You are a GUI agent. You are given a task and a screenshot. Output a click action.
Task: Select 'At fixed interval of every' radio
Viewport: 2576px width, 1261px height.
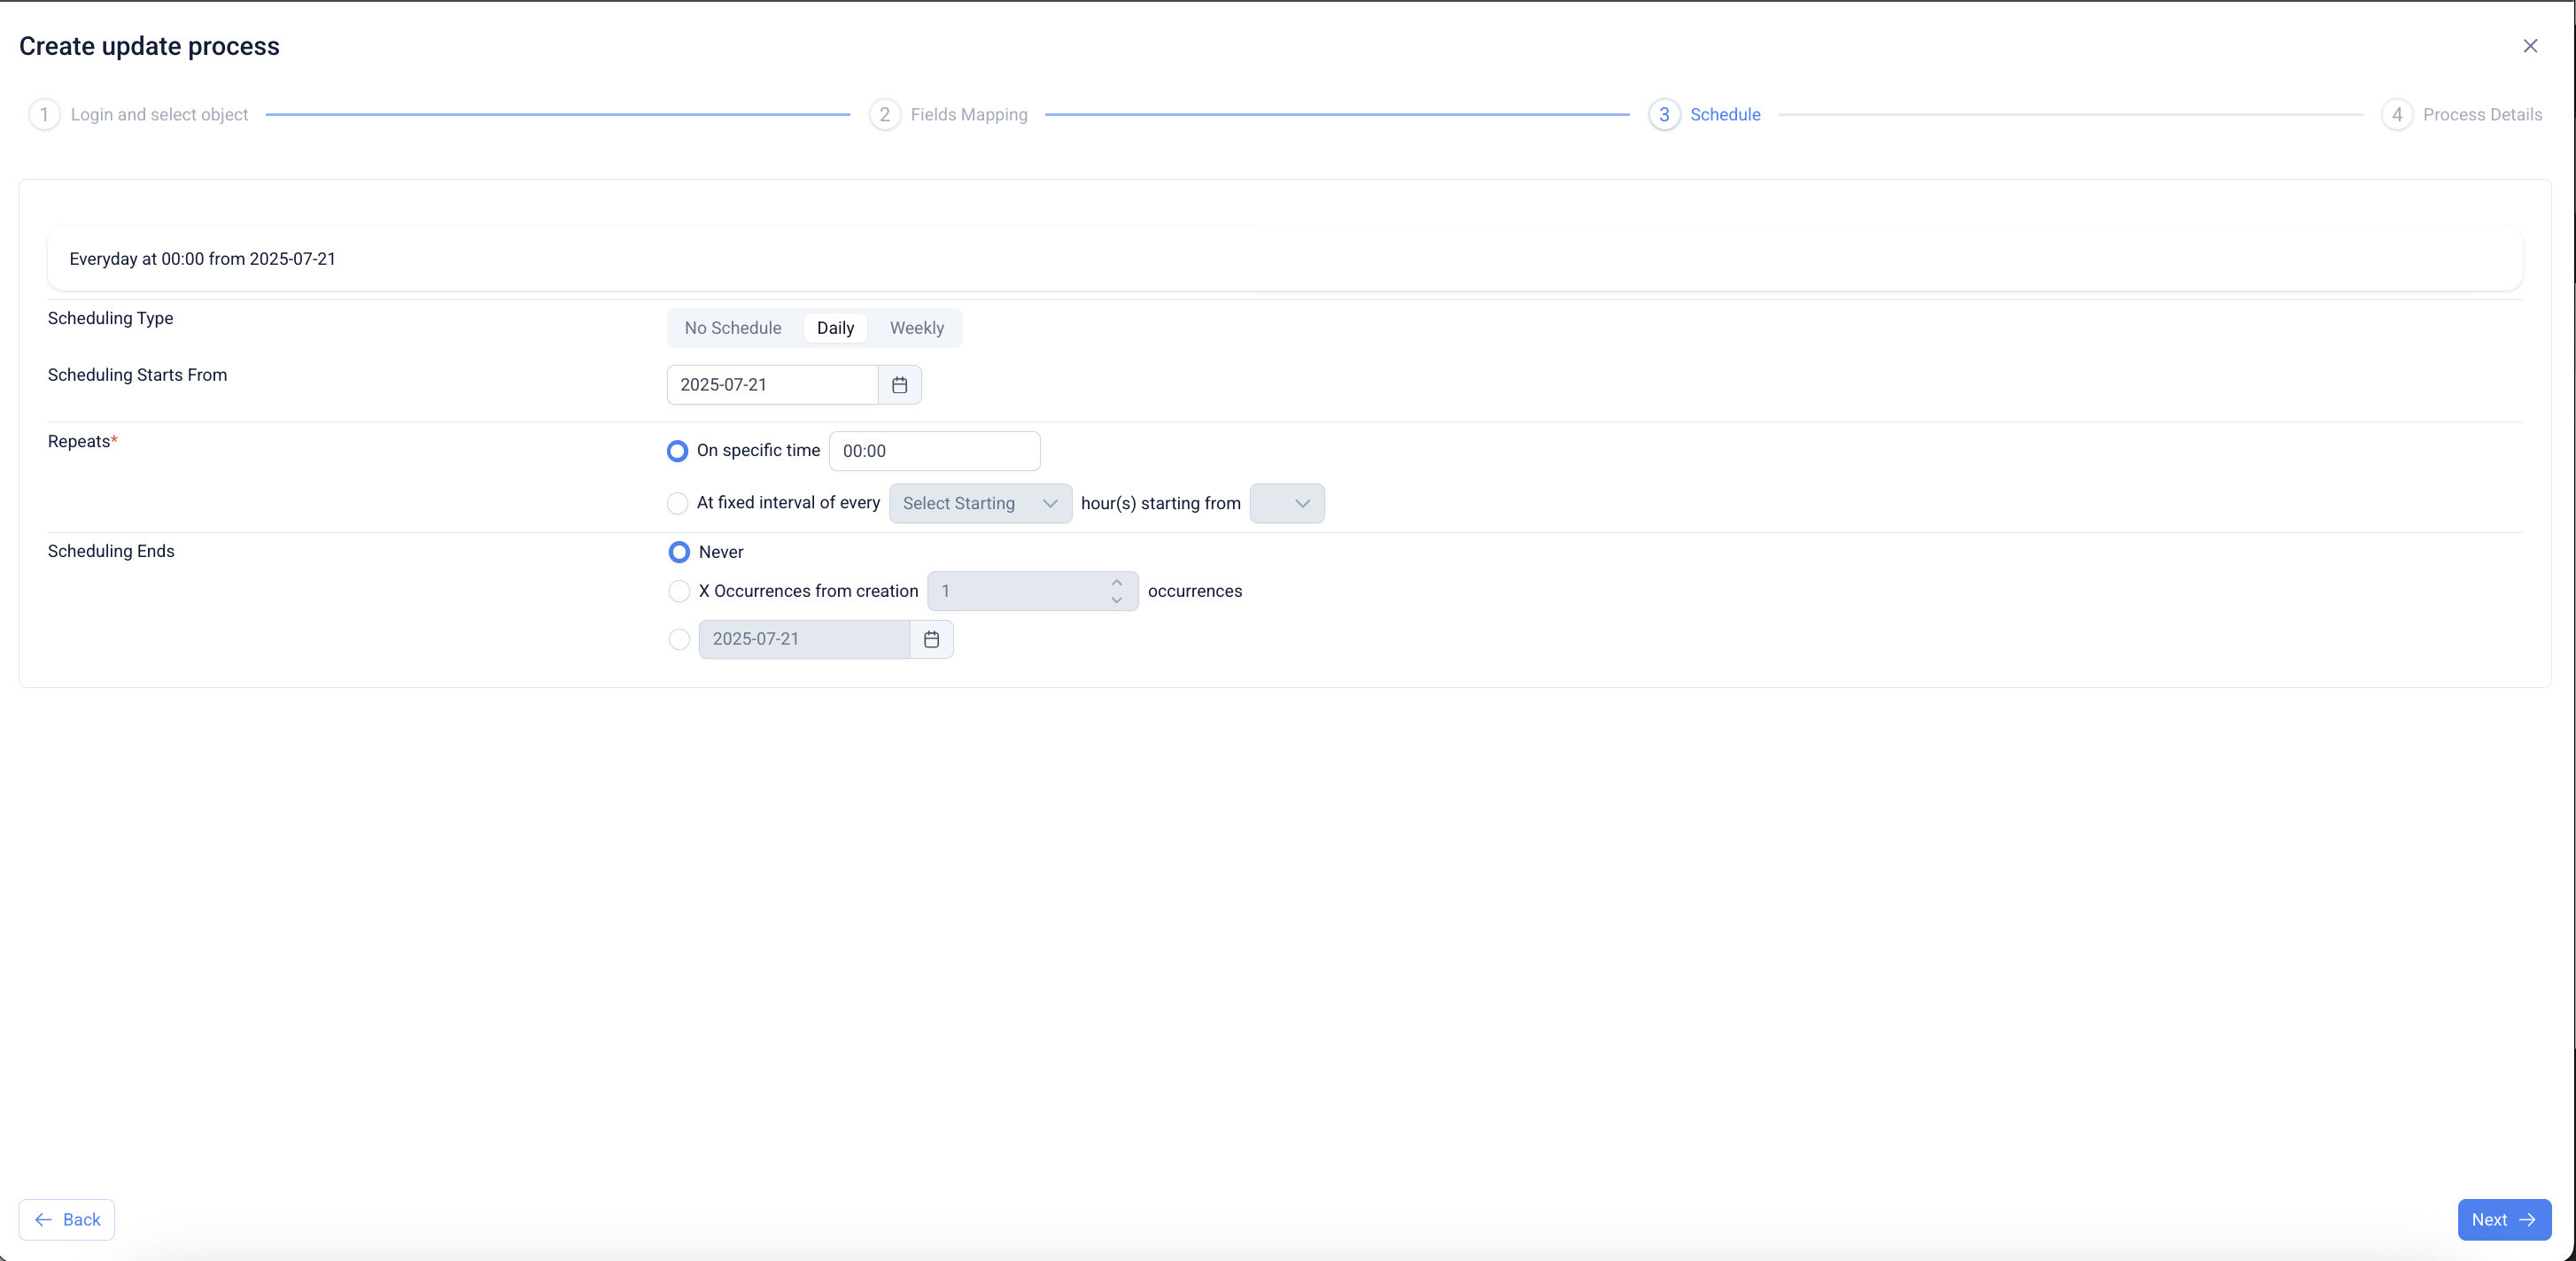(x=678, y=503)
